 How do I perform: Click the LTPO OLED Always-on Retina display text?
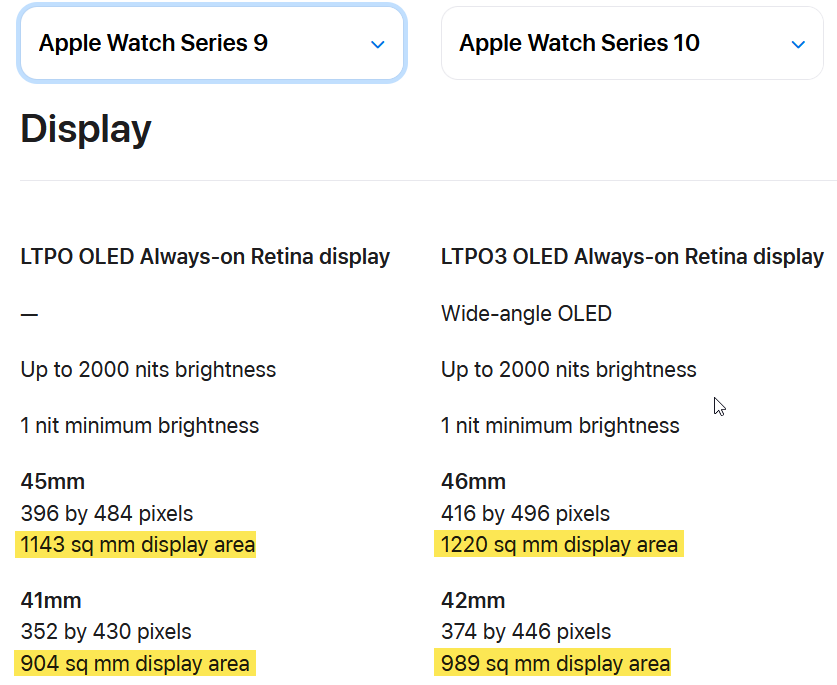click(205, 257)
